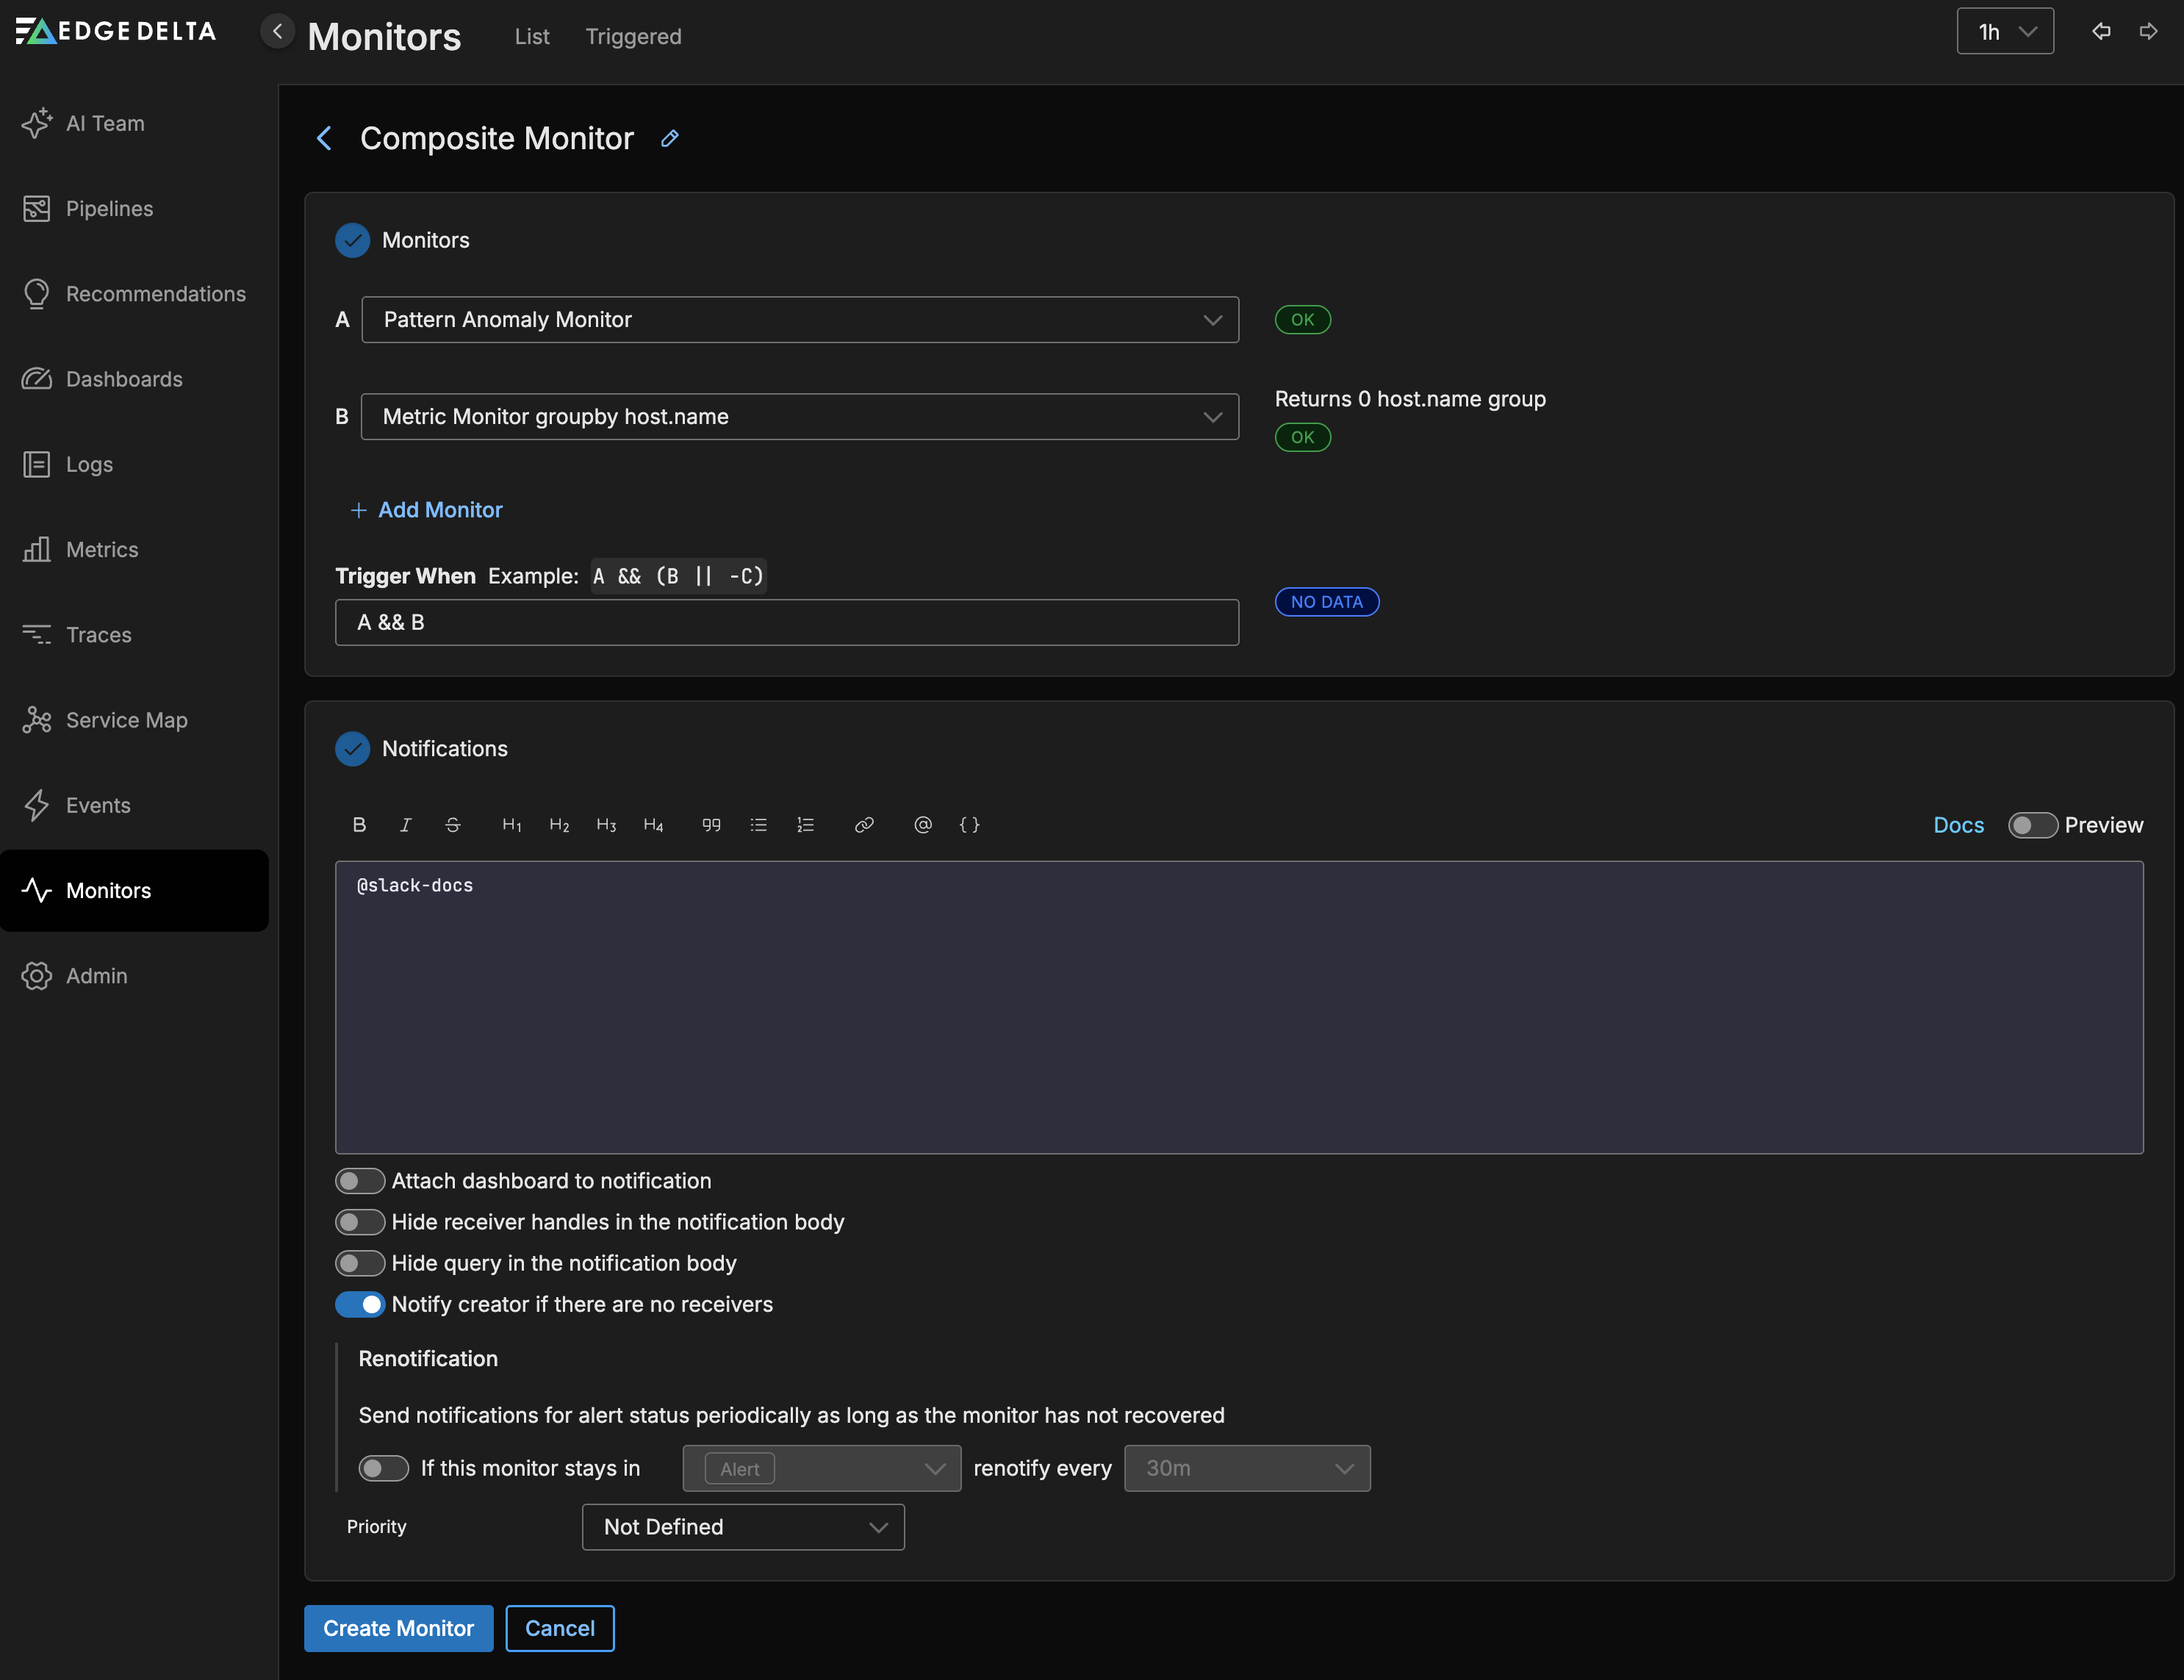Insert a template variable using the braces icon
Image resolution: width=2184 pixels, height=1680 pixels.
coord(969,825)
